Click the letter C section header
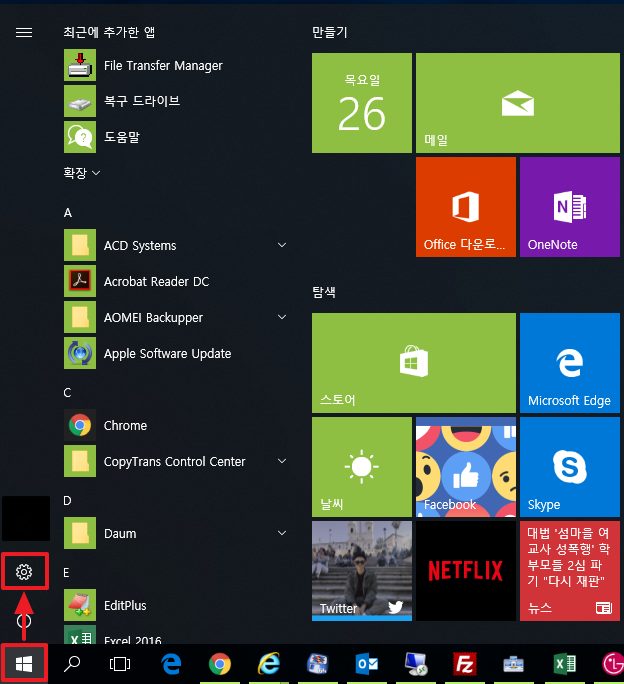The image size is (624, 684). coord(67,393)
